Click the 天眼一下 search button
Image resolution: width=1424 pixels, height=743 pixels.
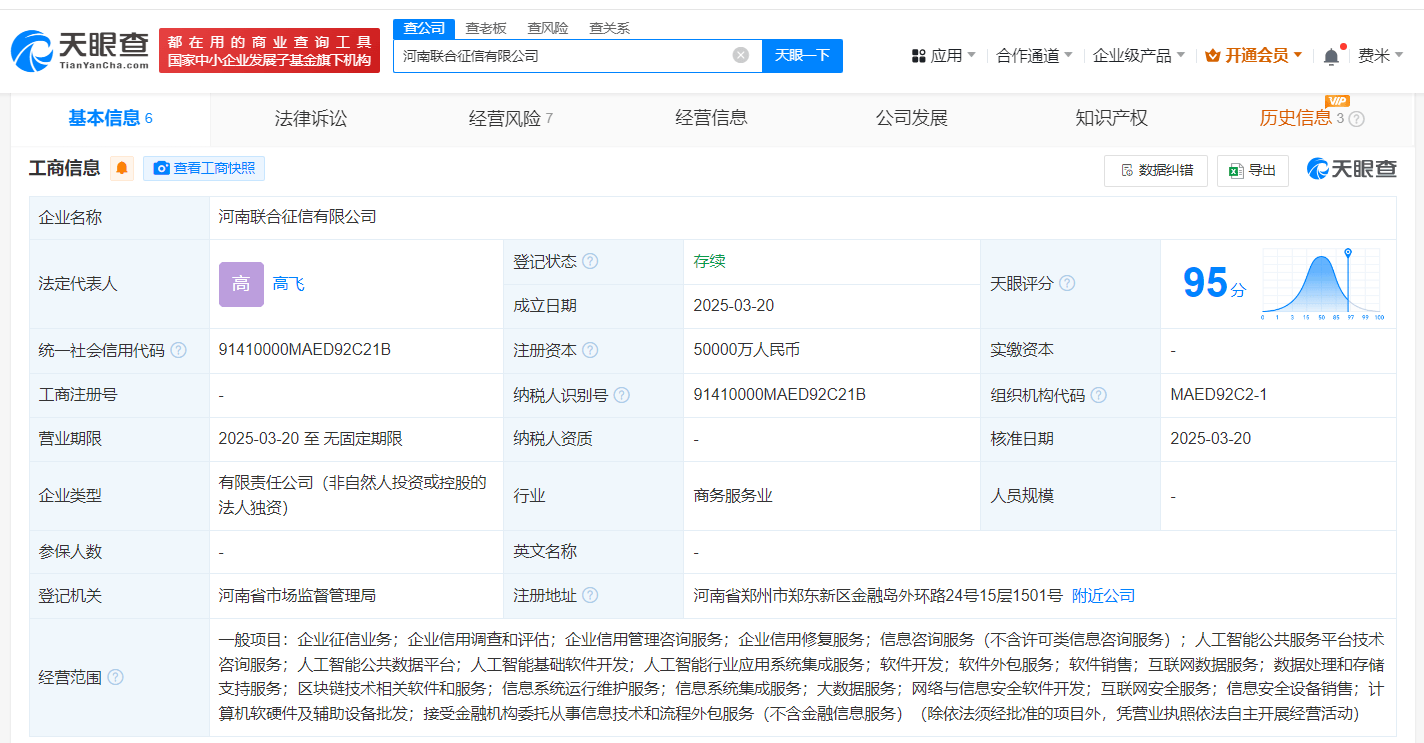pyautogui.click(x=802, y=55)
